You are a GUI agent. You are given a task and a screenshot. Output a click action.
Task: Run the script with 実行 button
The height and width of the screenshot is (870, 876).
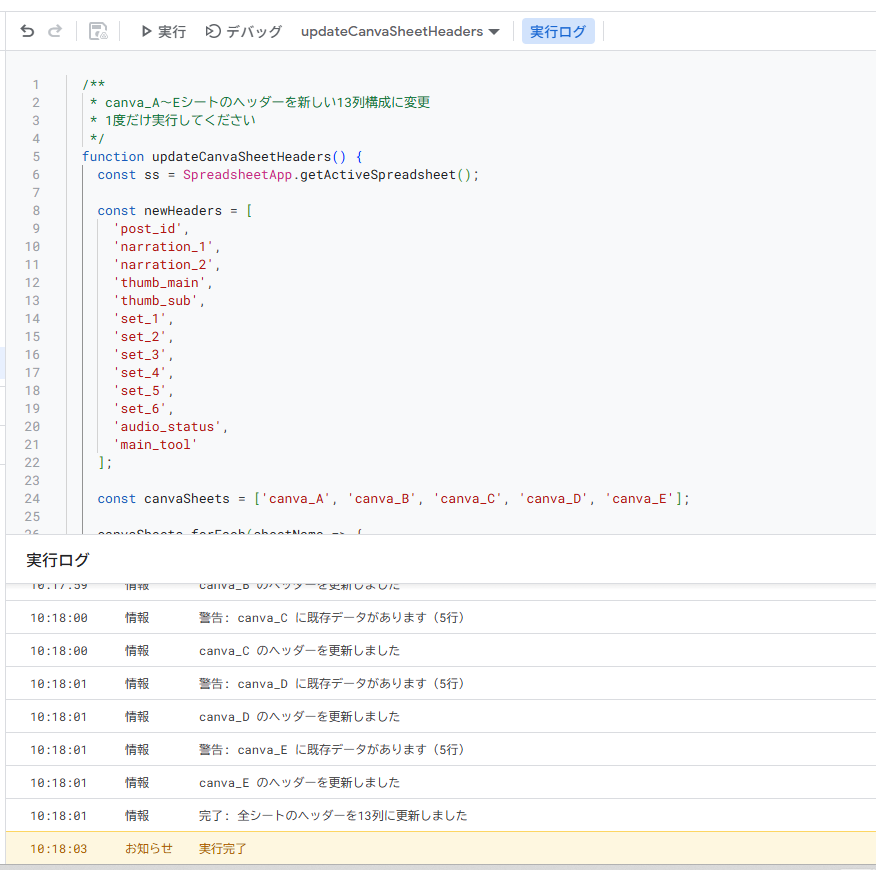point(162,32)
